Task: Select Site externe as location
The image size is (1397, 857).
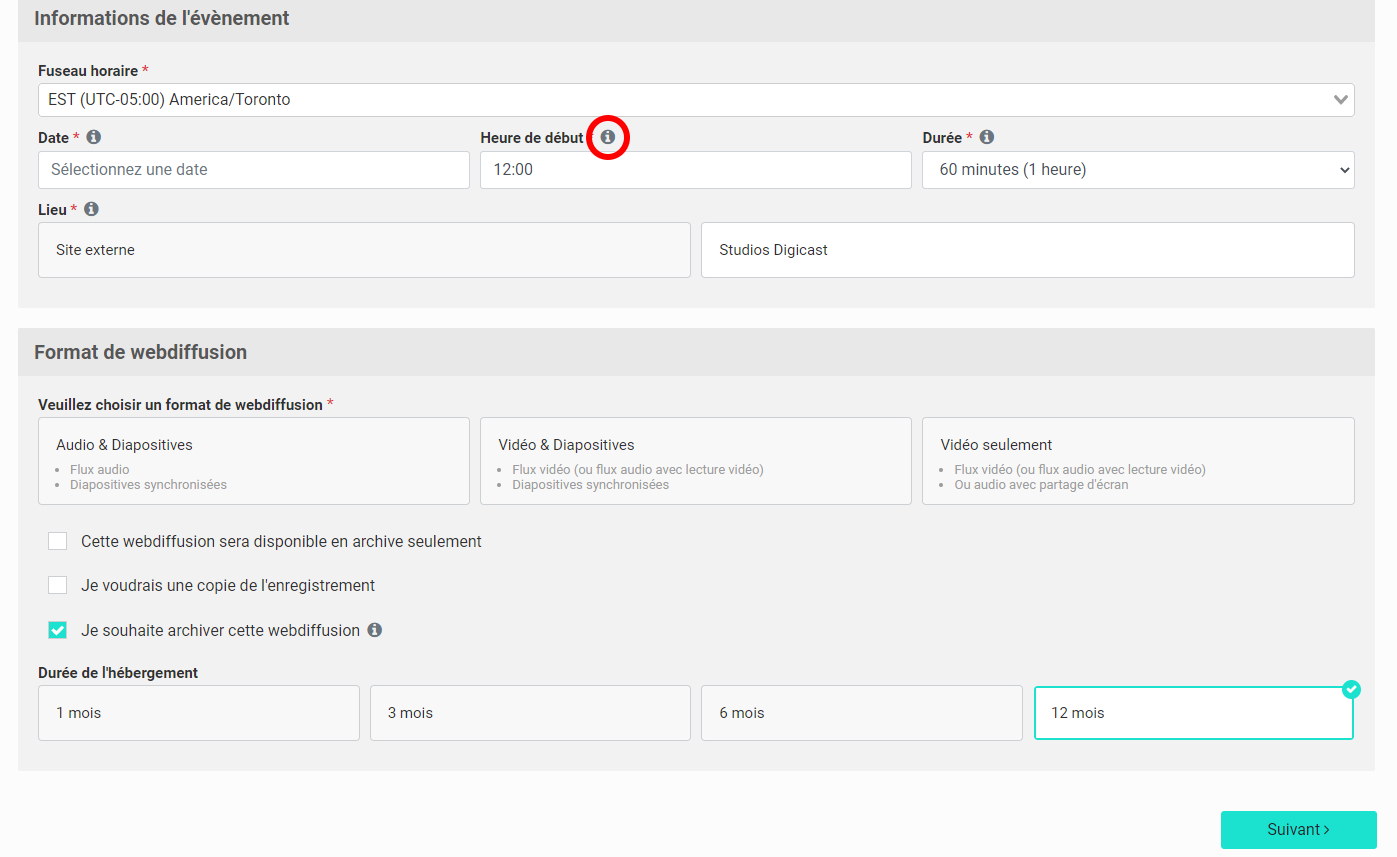Action: (x=364, y=250)
